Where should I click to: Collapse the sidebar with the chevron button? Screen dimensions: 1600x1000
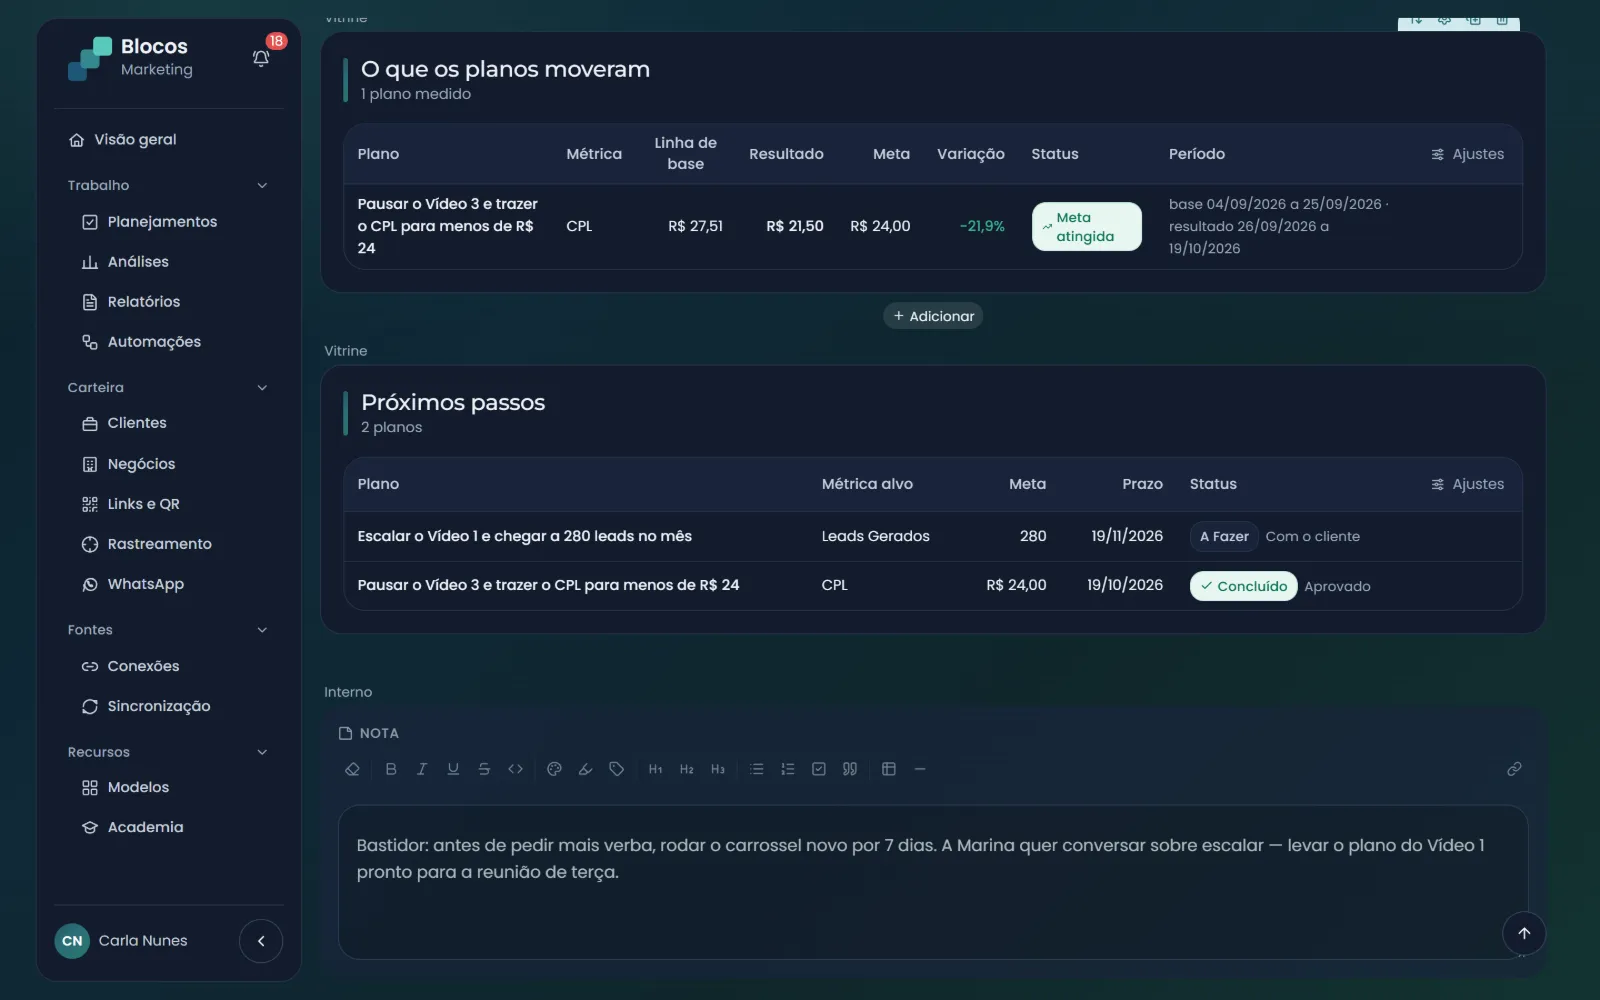tap(261, 941)
